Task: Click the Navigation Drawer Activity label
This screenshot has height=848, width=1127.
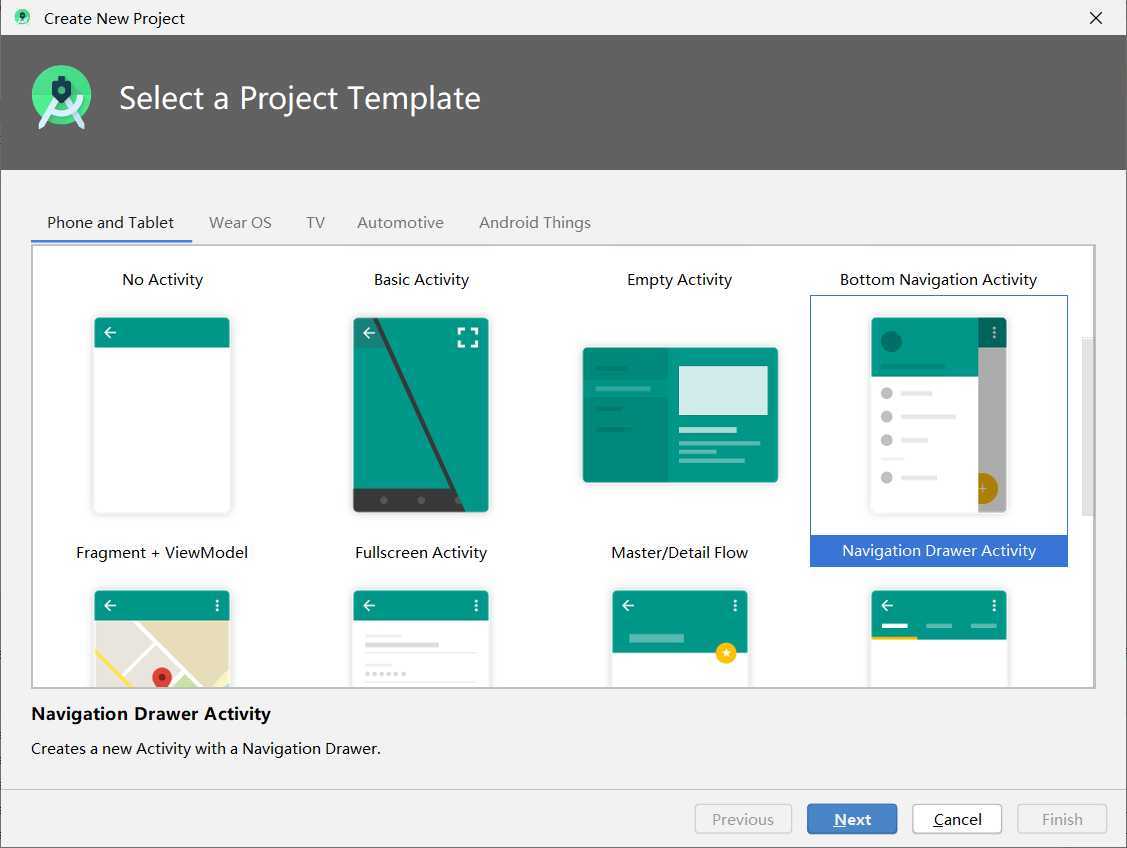Action: click(939, 550)
